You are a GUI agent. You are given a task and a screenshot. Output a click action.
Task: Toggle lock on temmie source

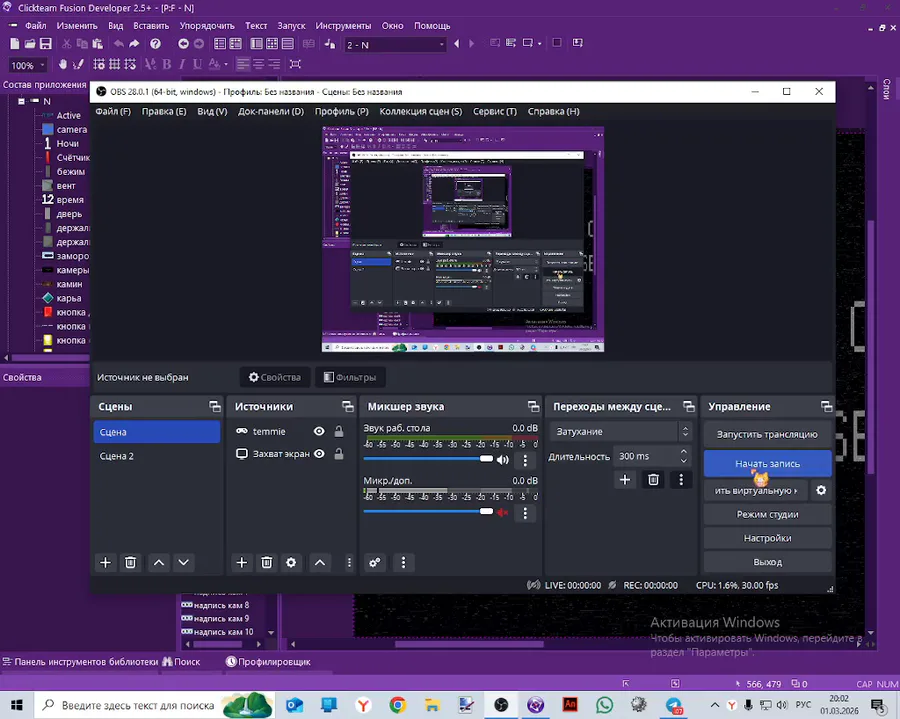339,432
